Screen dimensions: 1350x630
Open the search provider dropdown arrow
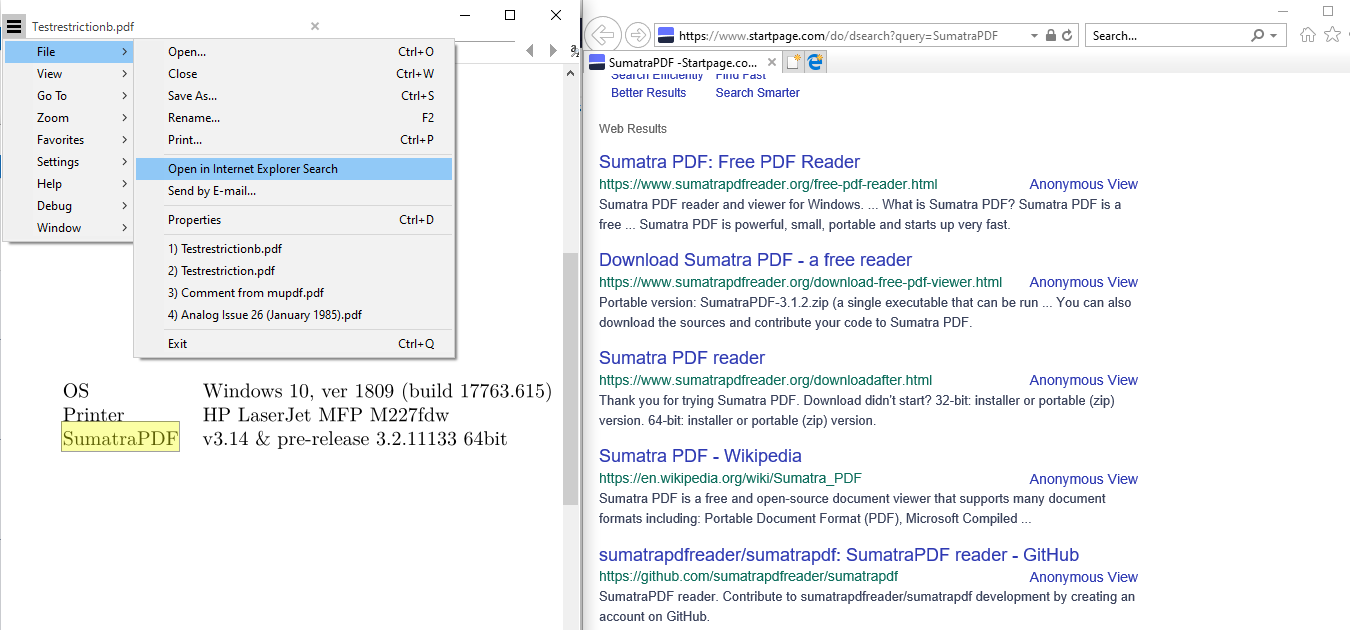click(1274, 34)
